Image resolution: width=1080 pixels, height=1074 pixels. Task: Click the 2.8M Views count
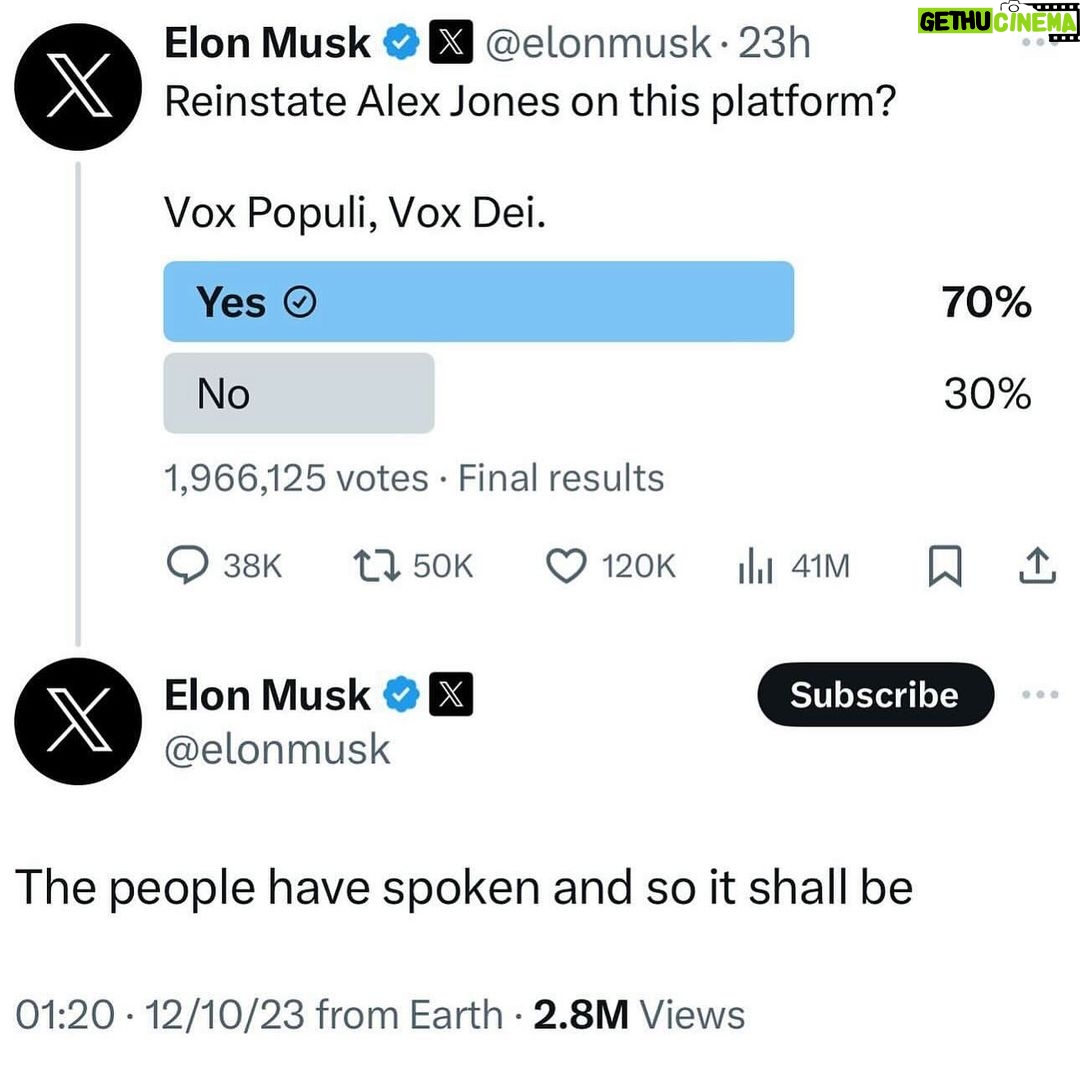click(x=639, y=1015)
